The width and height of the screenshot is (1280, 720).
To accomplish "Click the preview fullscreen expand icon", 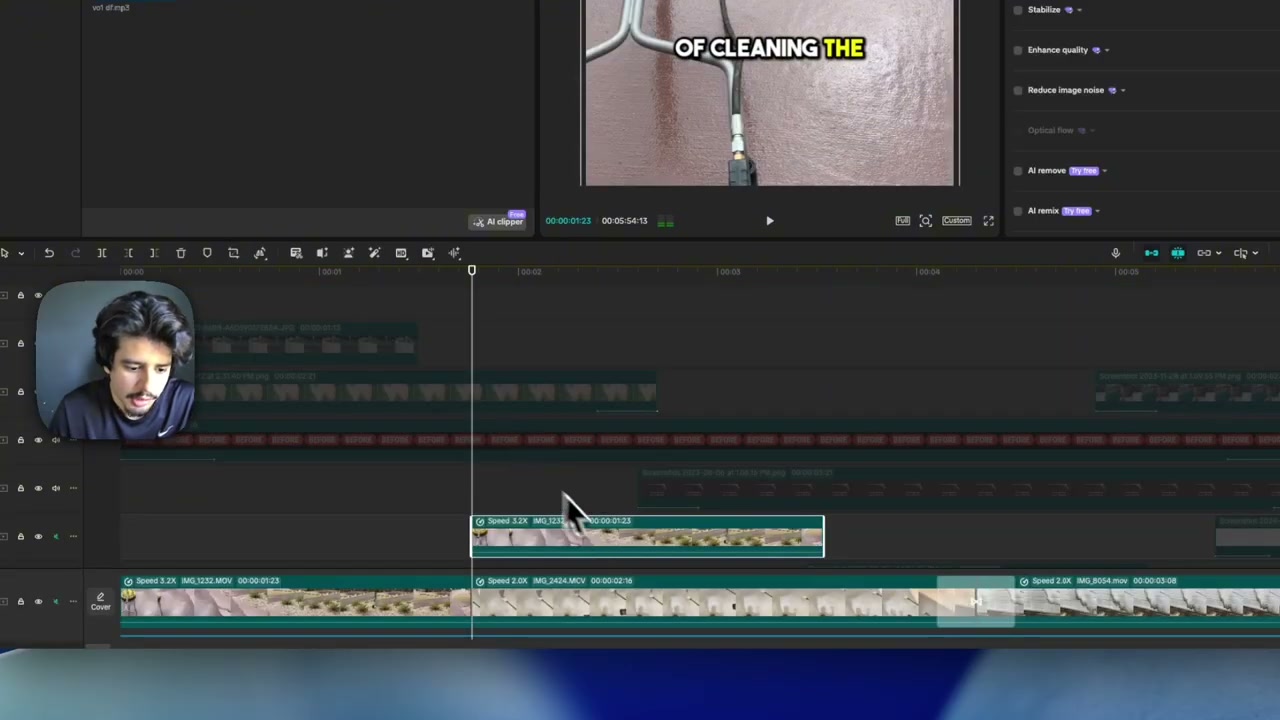I will pos(988,221).
